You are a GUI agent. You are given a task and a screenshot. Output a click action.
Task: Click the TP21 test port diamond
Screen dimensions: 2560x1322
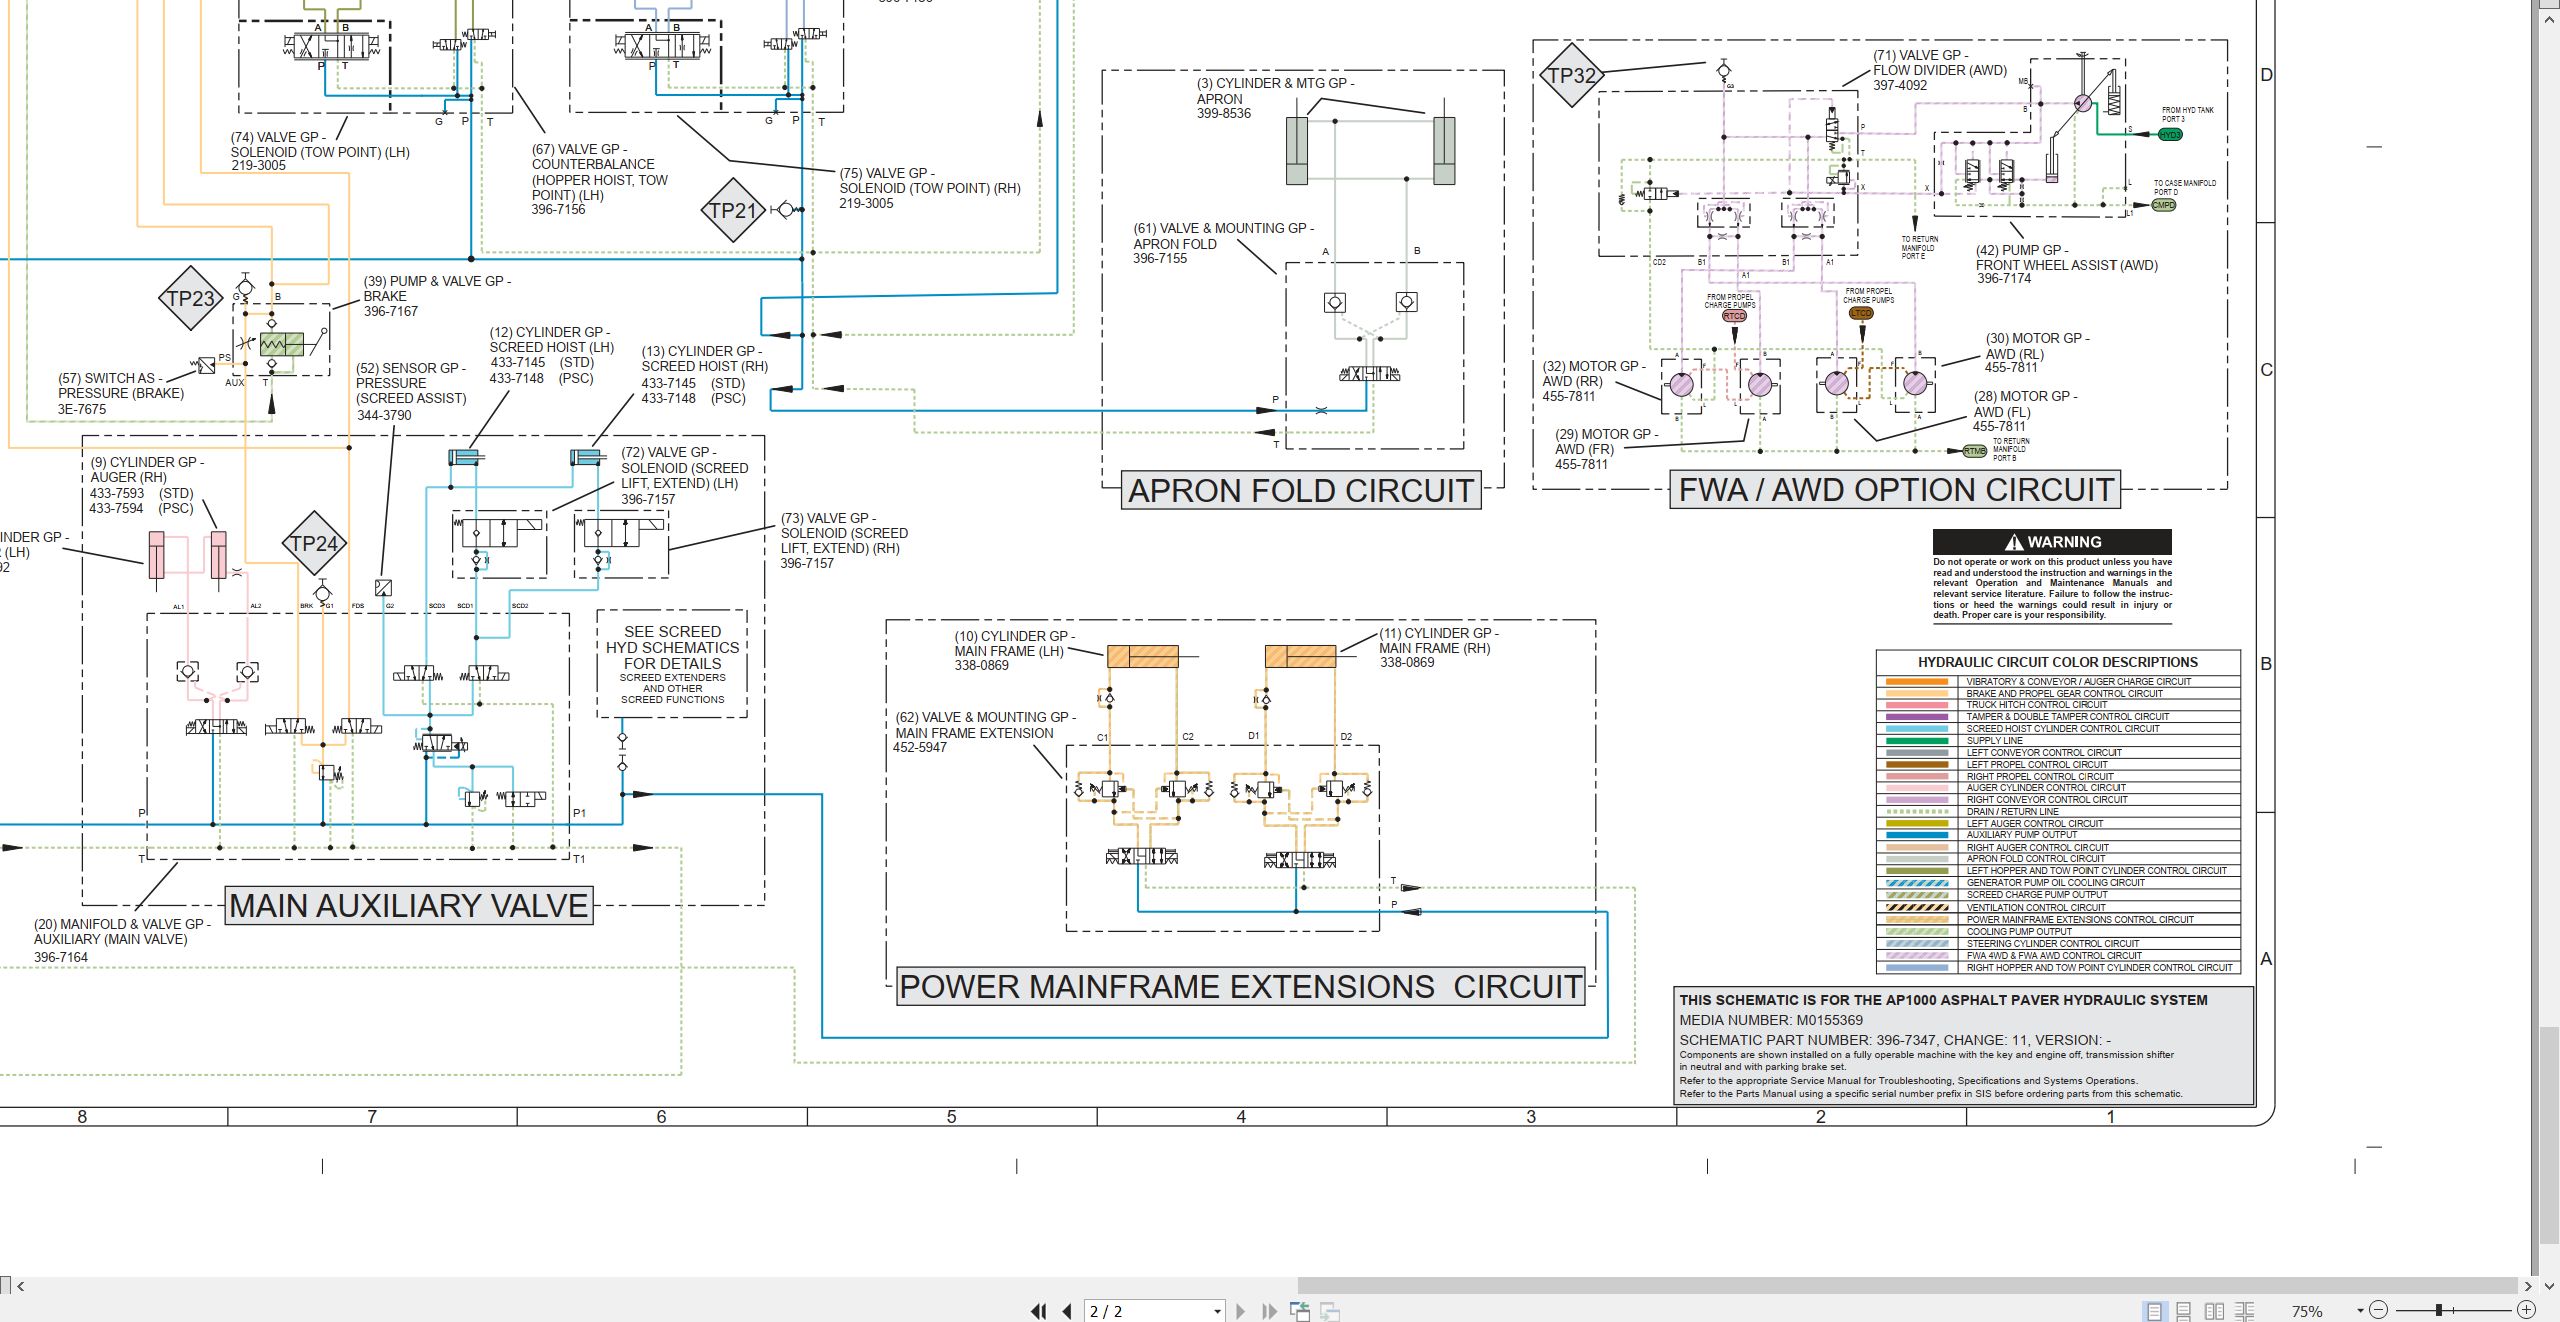point(733,210)
